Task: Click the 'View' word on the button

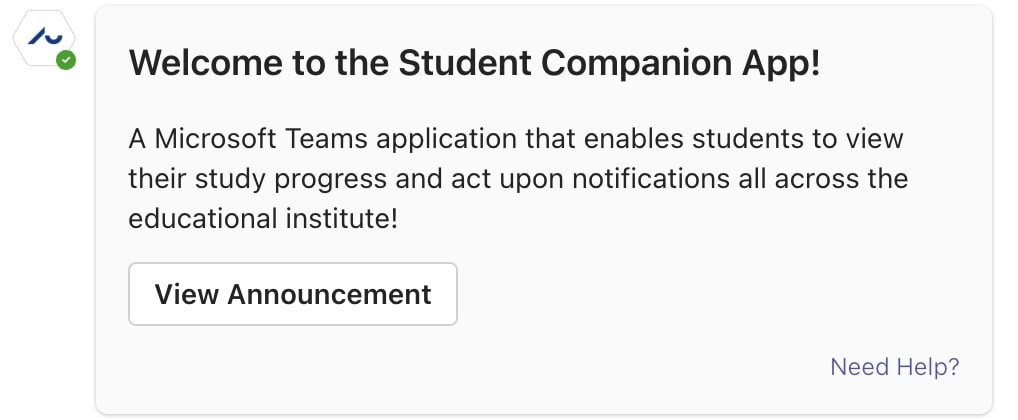Action: tap(186, 294)
